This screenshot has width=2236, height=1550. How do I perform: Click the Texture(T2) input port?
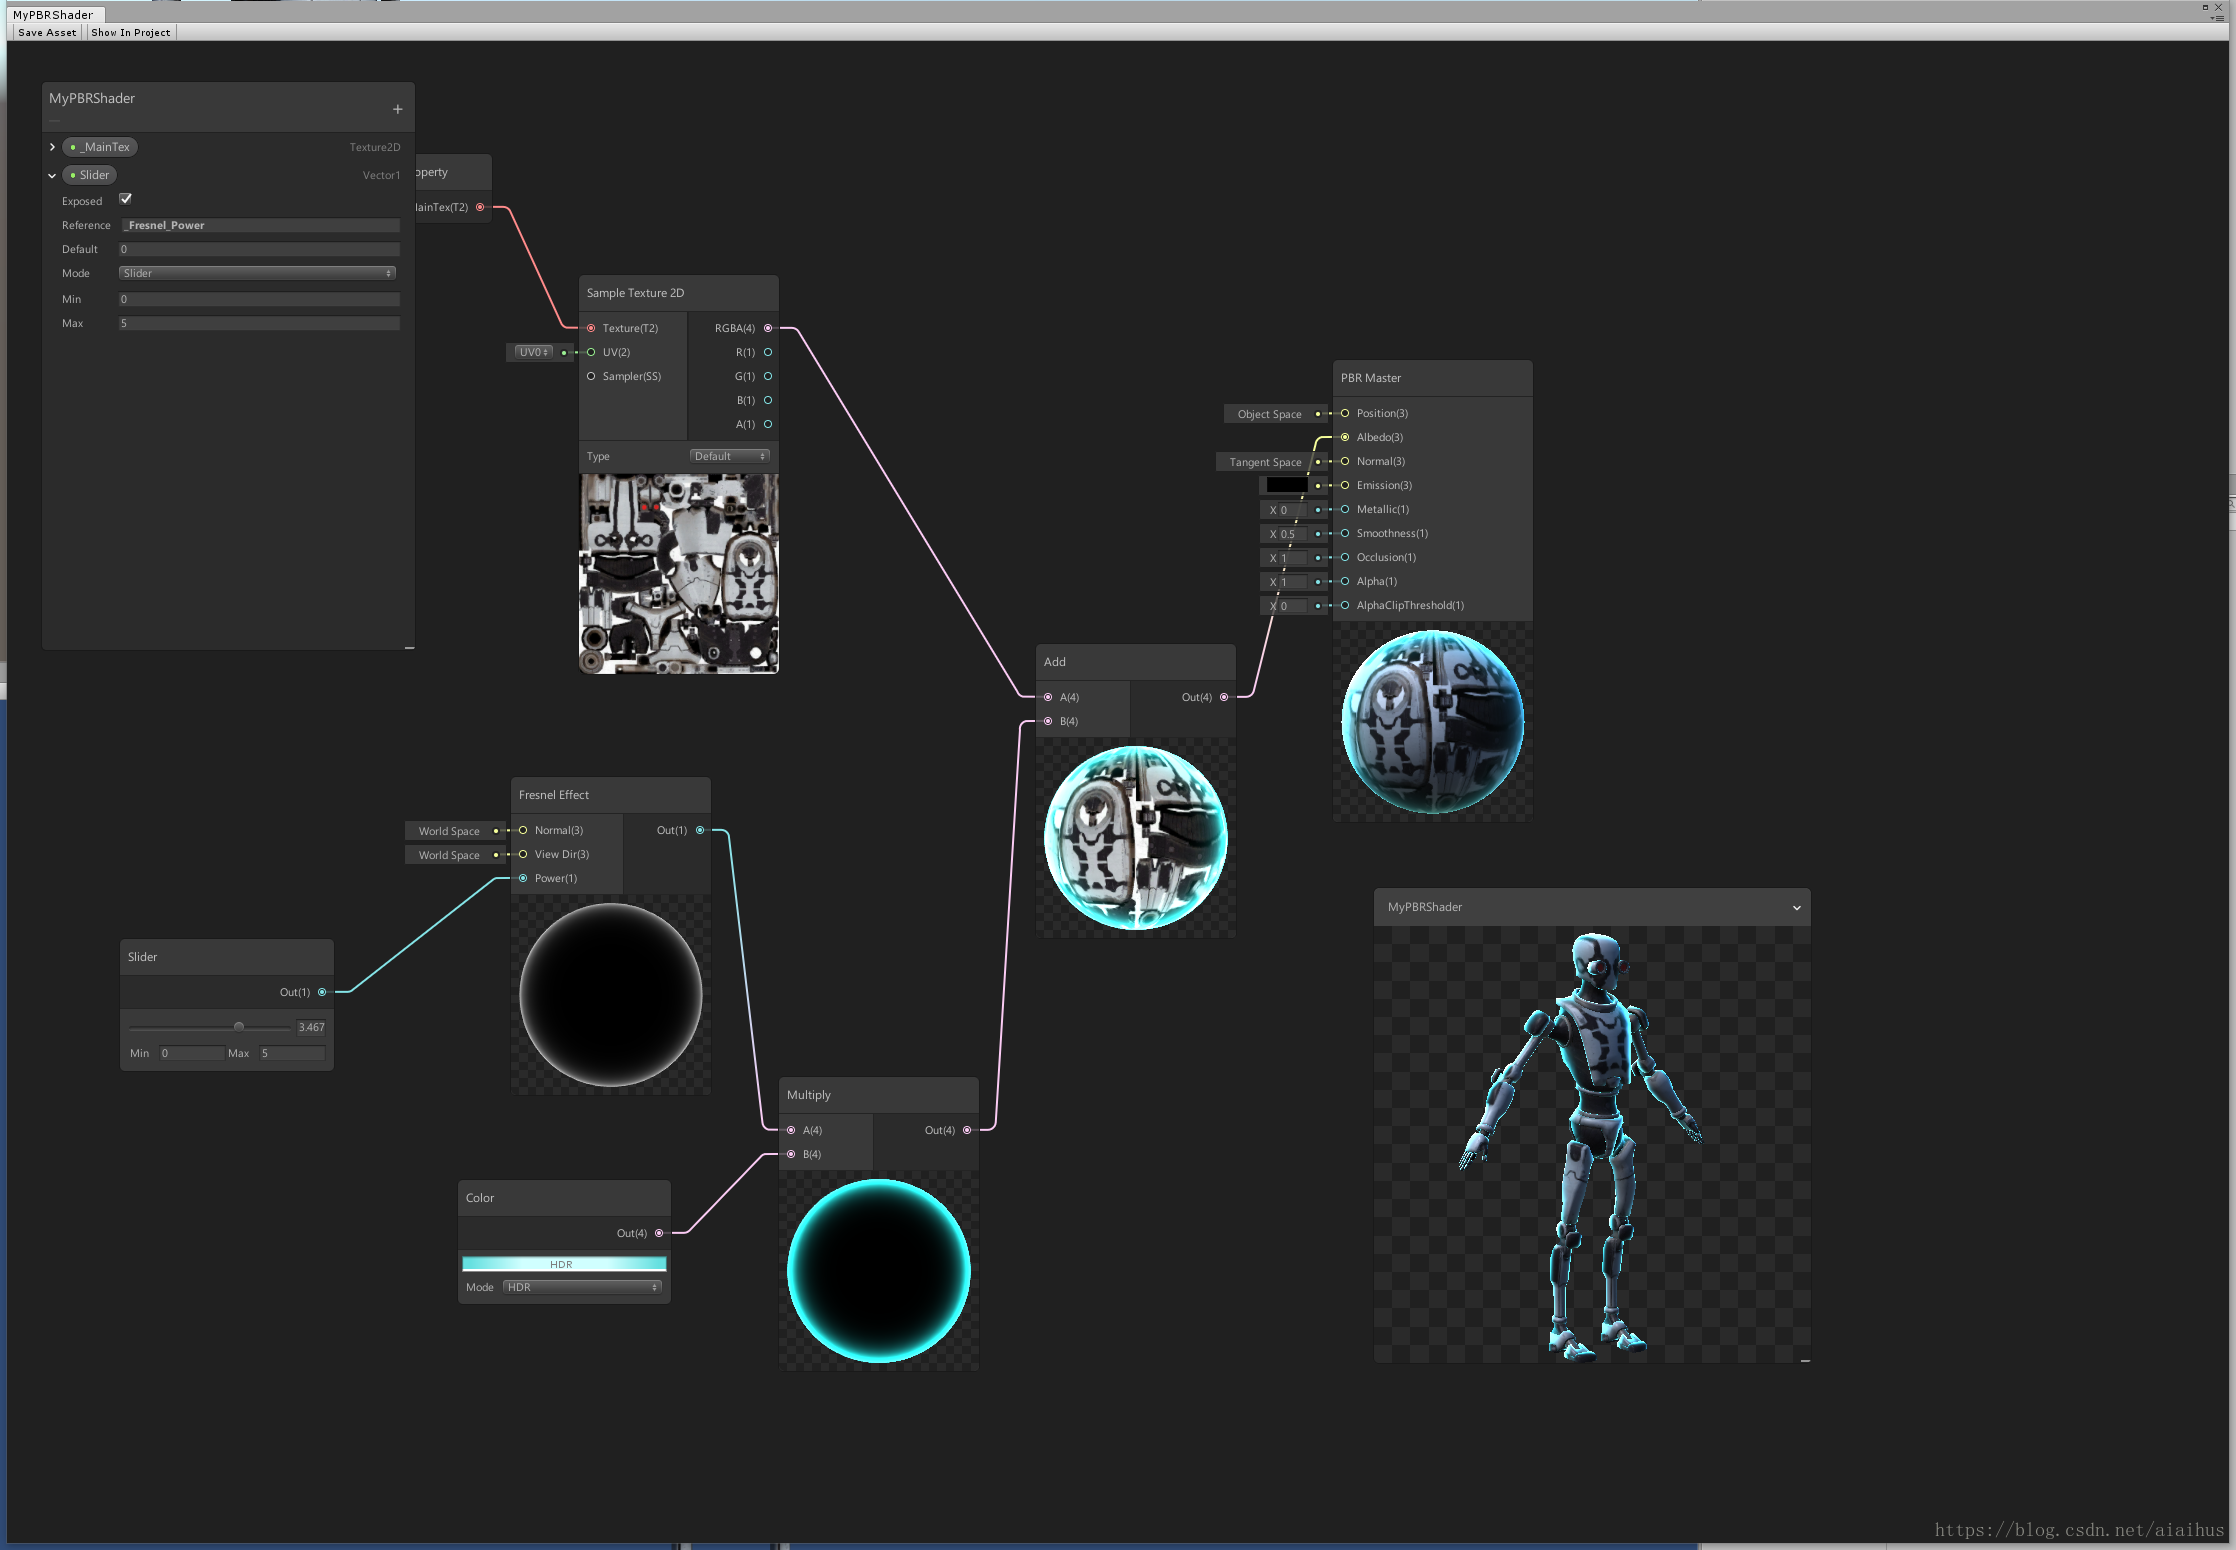(591, 328)
